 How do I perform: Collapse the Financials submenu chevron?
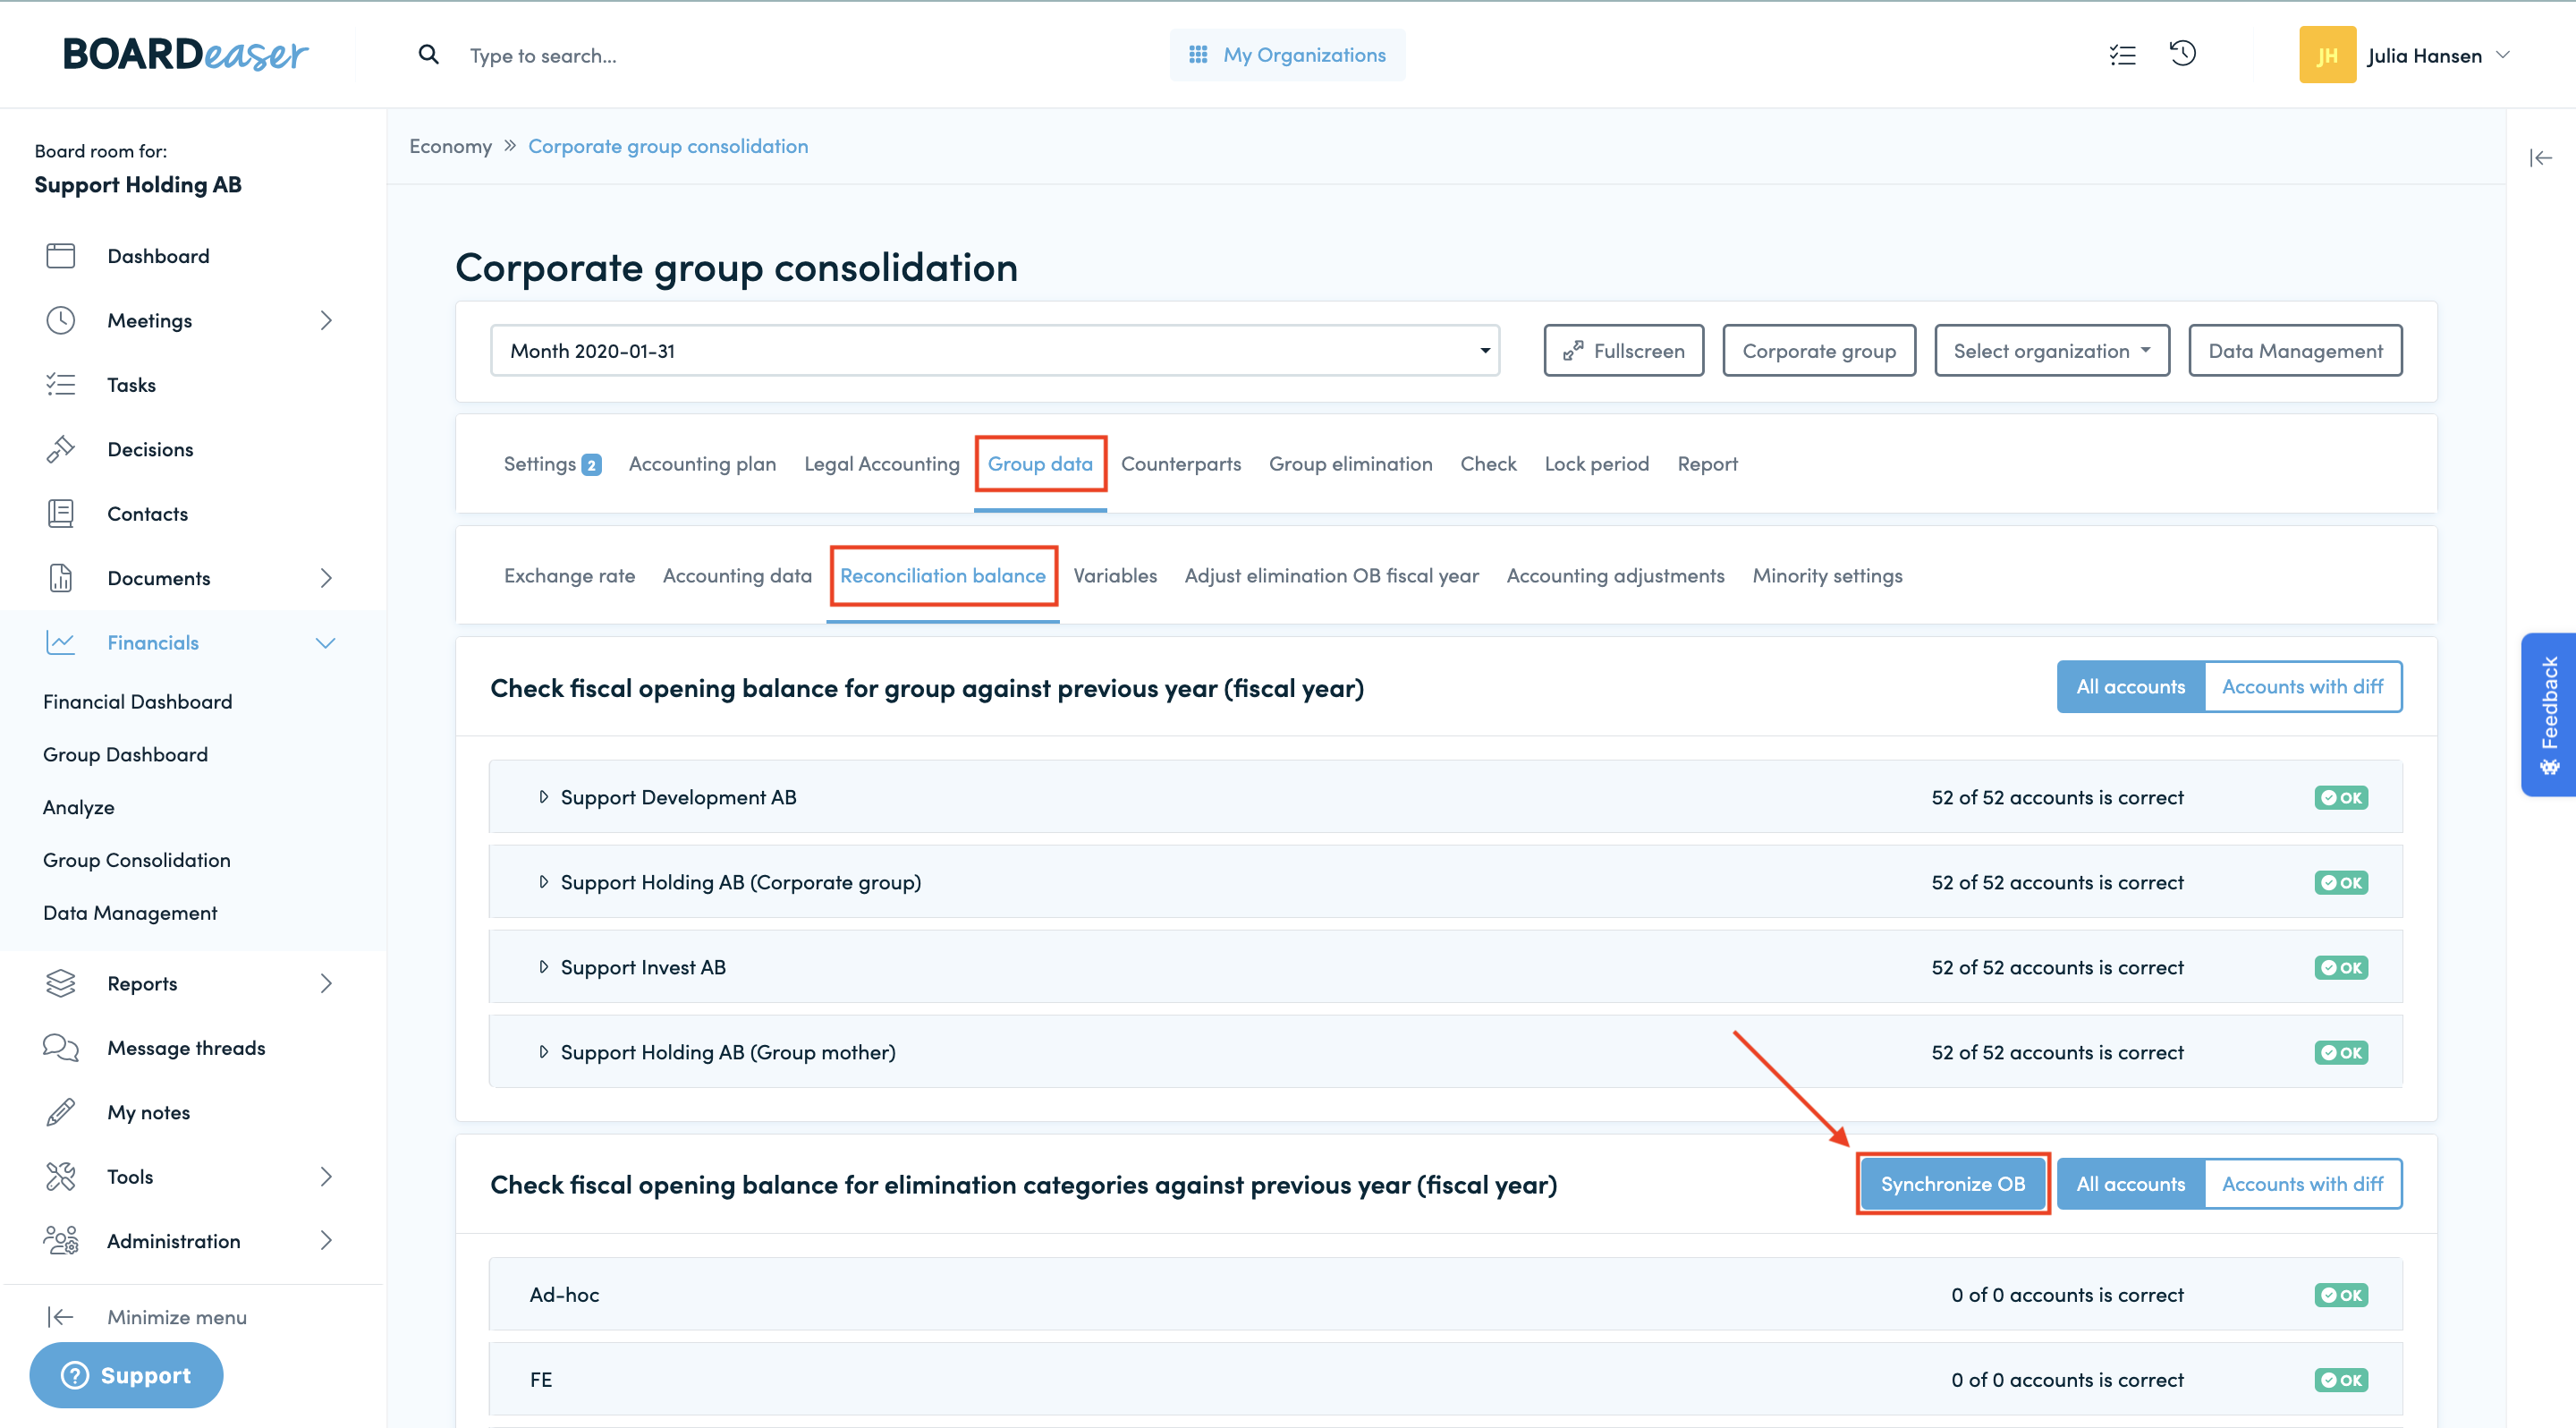click(x=326, y=642)
